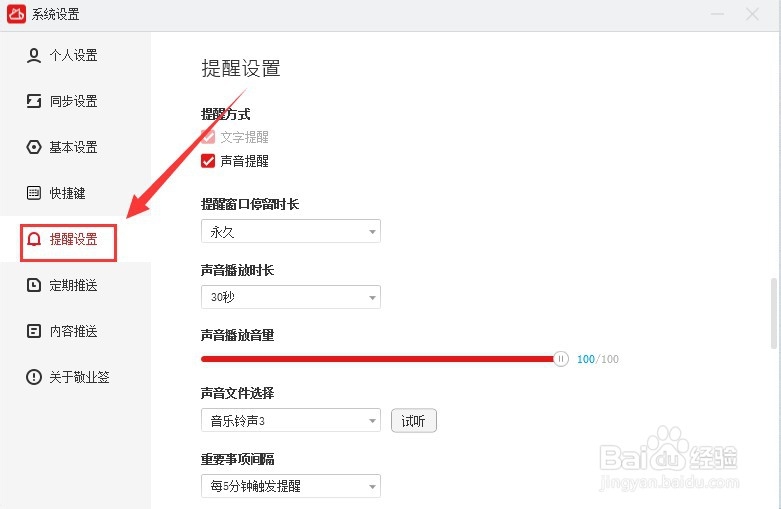Viewport: 781px width, 509px height.
Task: Switch to the 同步设置 tab
Action: [x=73, y=101]
